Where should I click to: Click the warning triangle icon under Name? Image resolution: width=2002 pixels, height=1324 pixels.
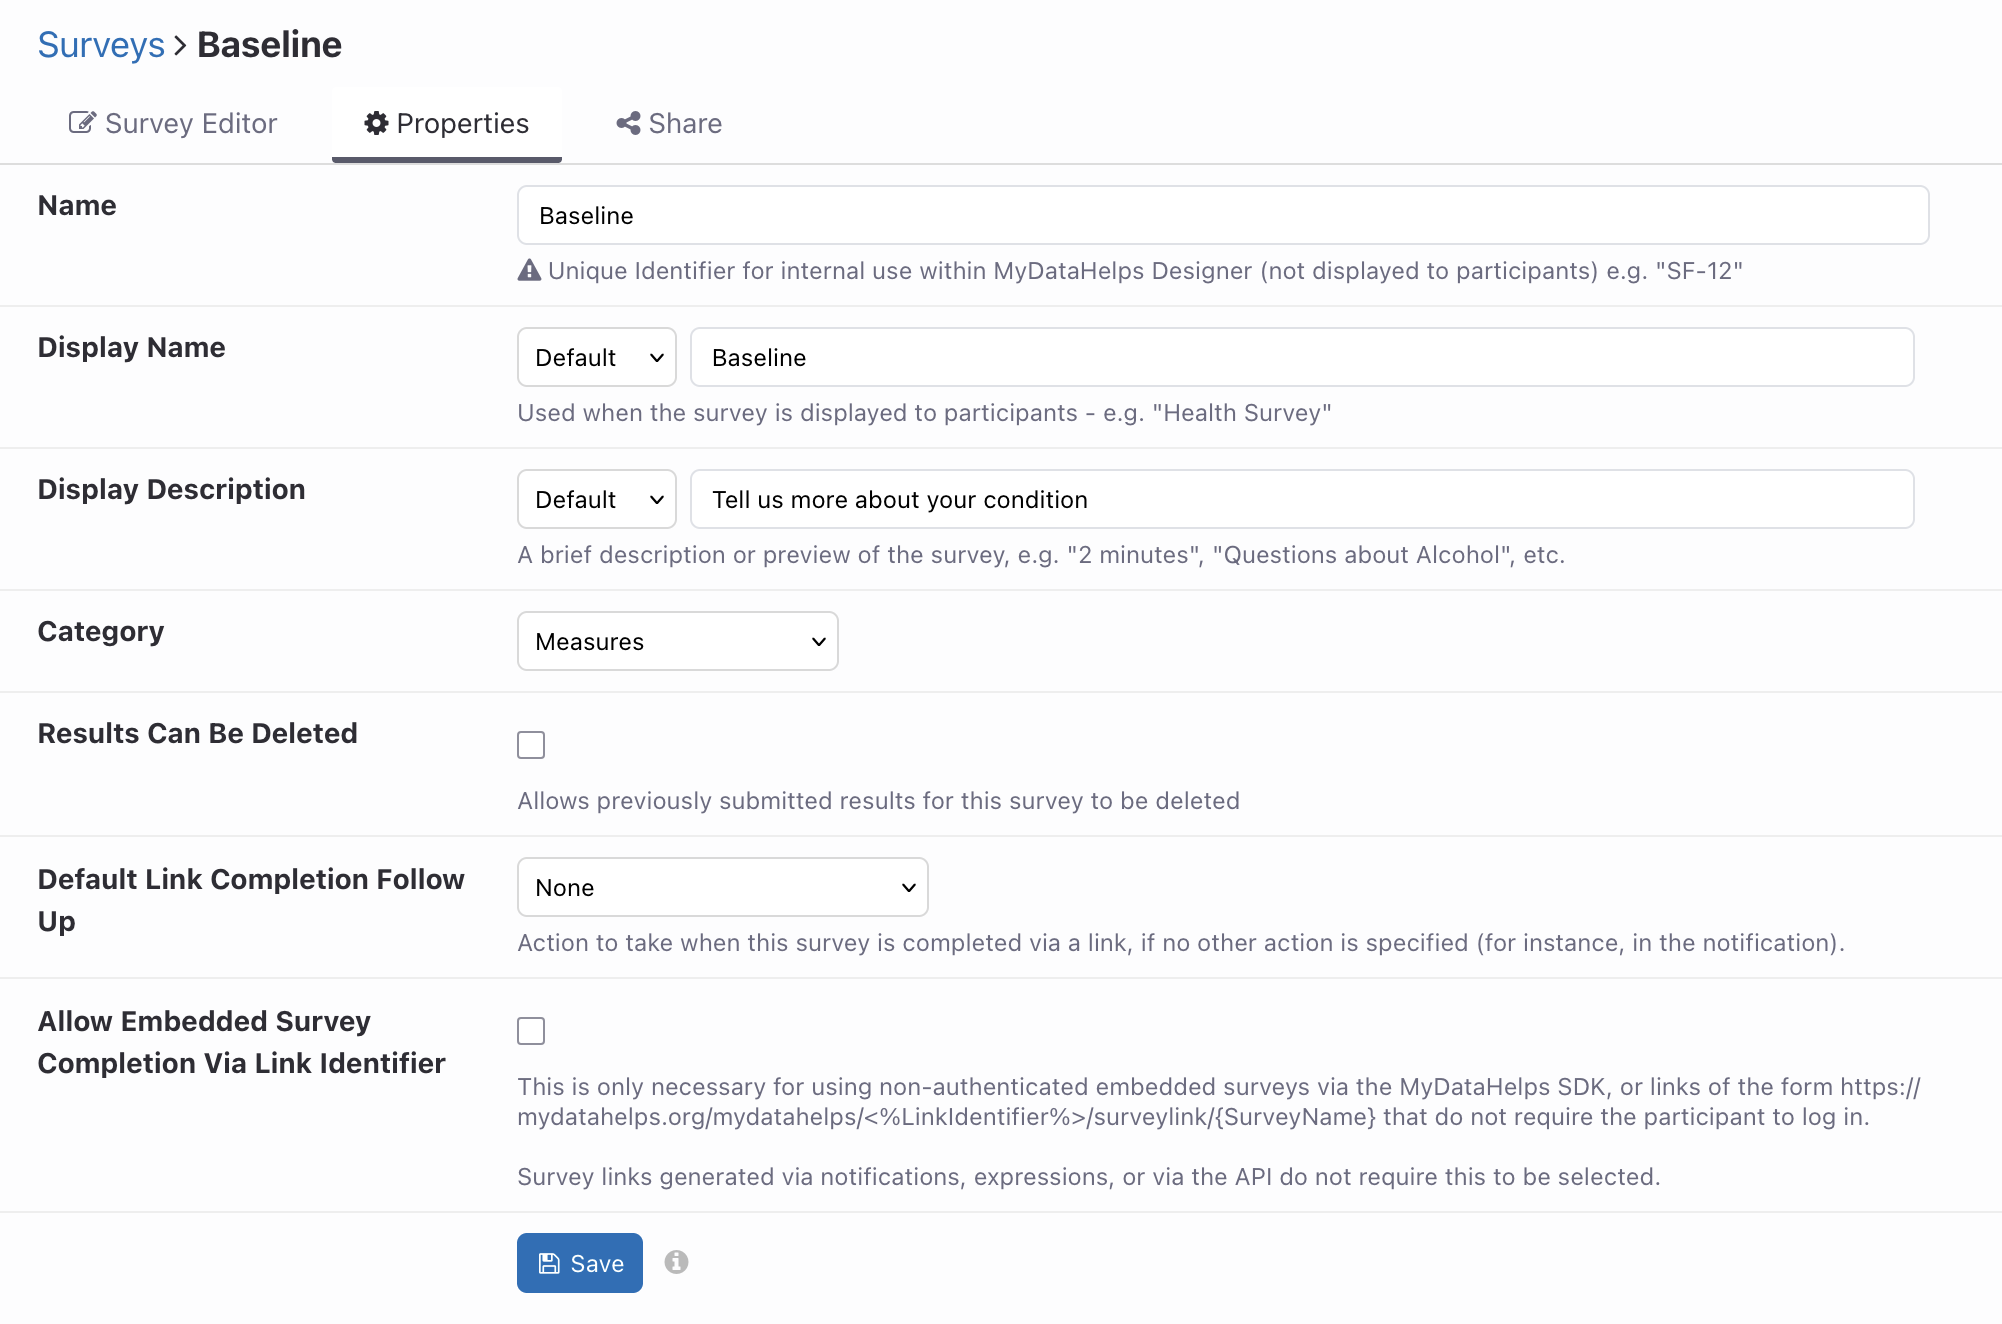coord(529,271)
